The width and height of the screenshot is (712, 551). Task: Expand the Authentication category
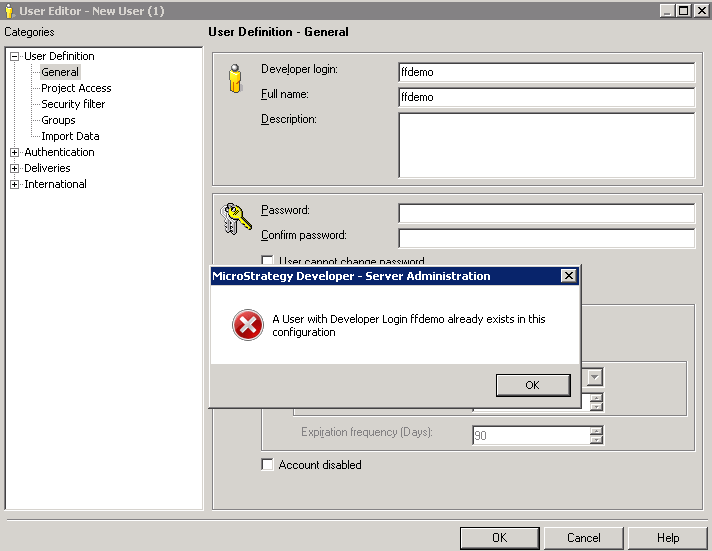pos(15,153)
